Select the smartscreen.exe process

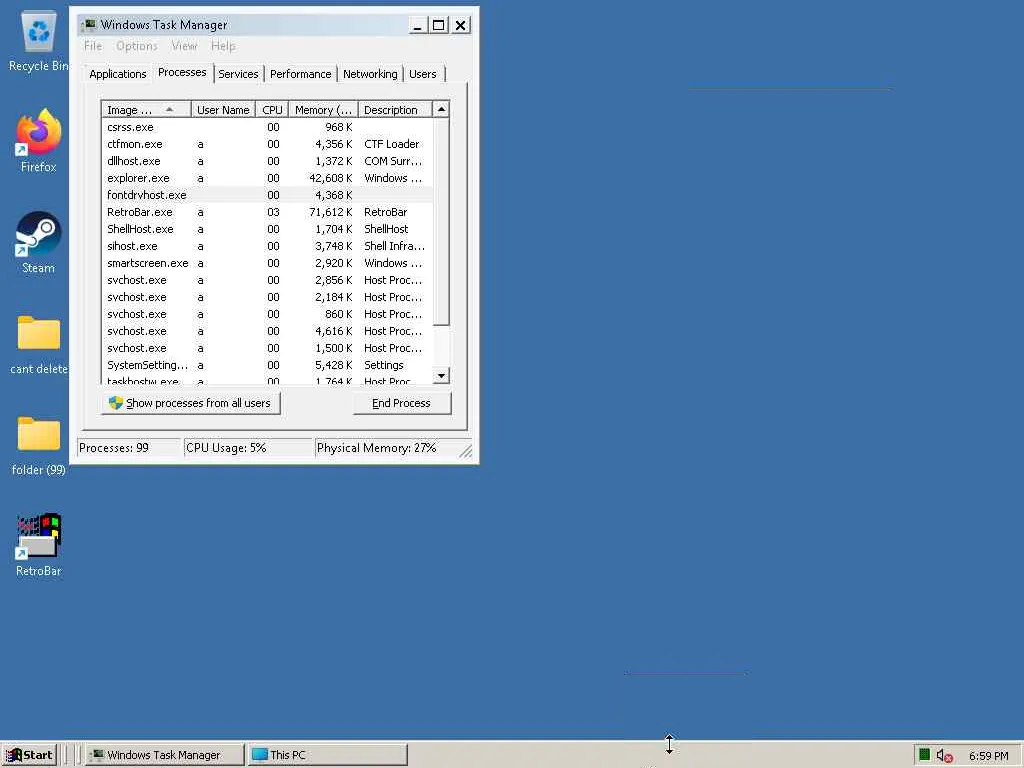click(267, 263)
